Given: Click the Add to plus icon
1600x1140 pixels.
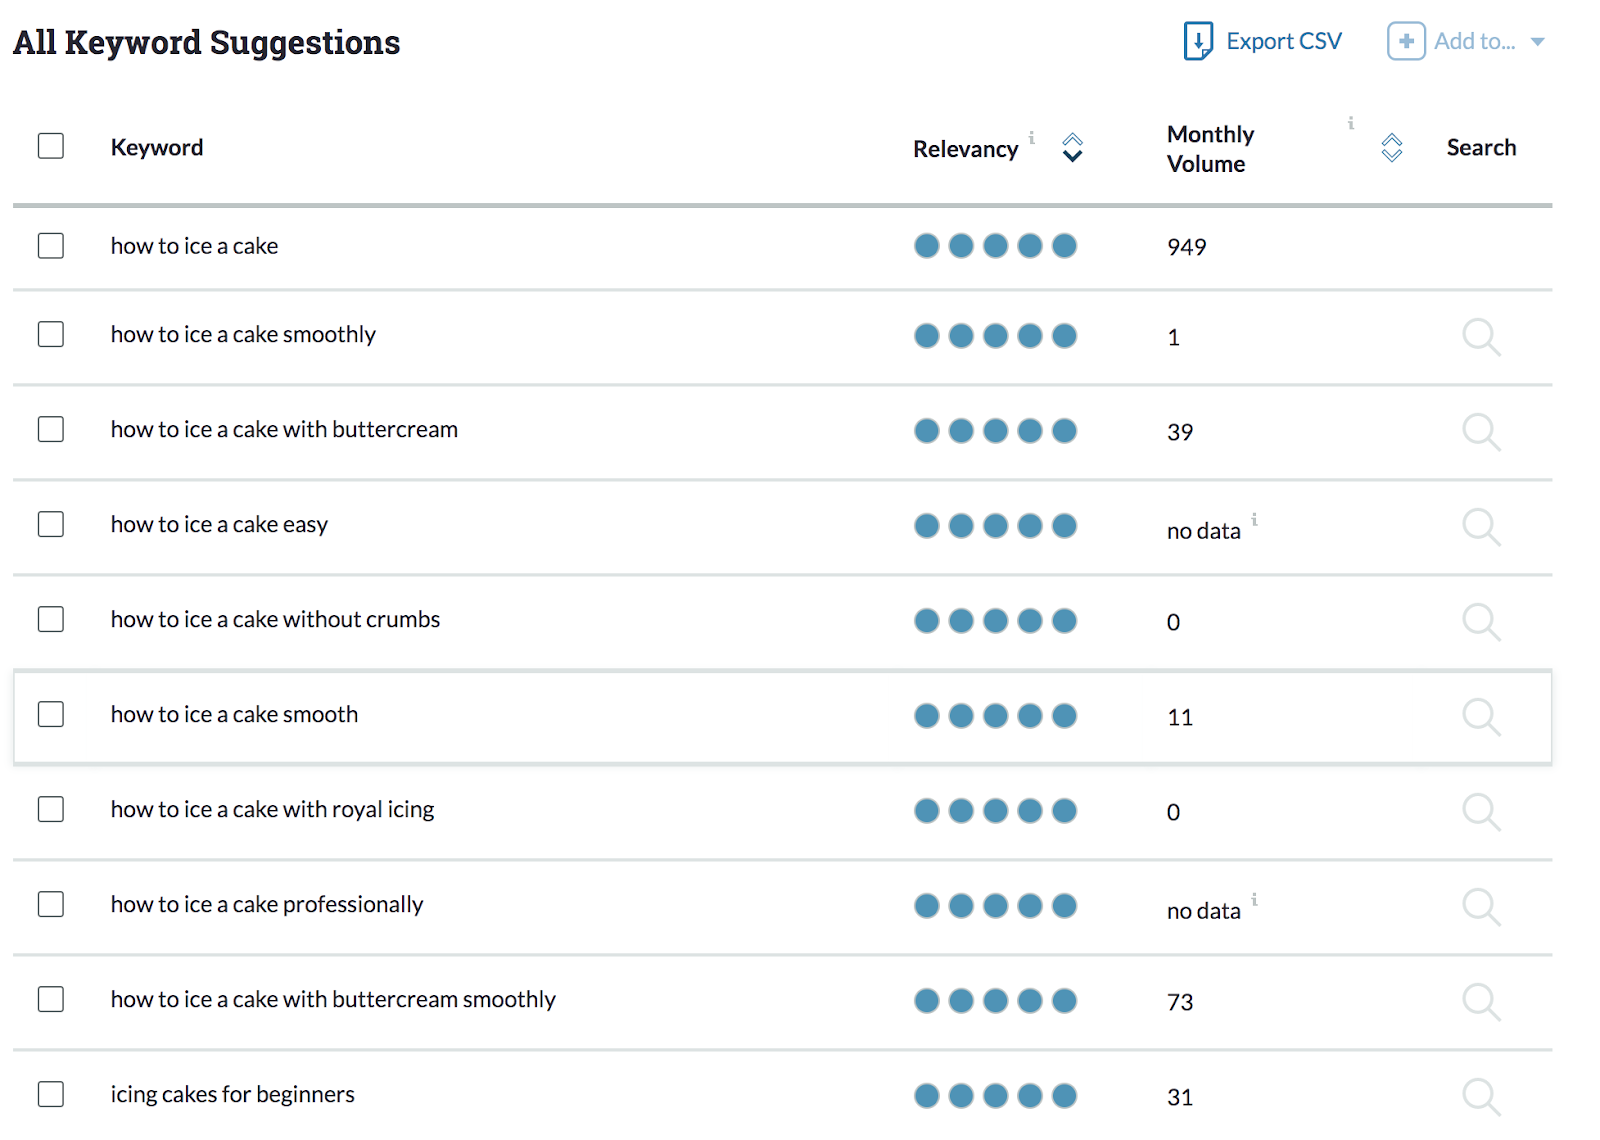Looking at the screenshot, I should [1406, 41].
